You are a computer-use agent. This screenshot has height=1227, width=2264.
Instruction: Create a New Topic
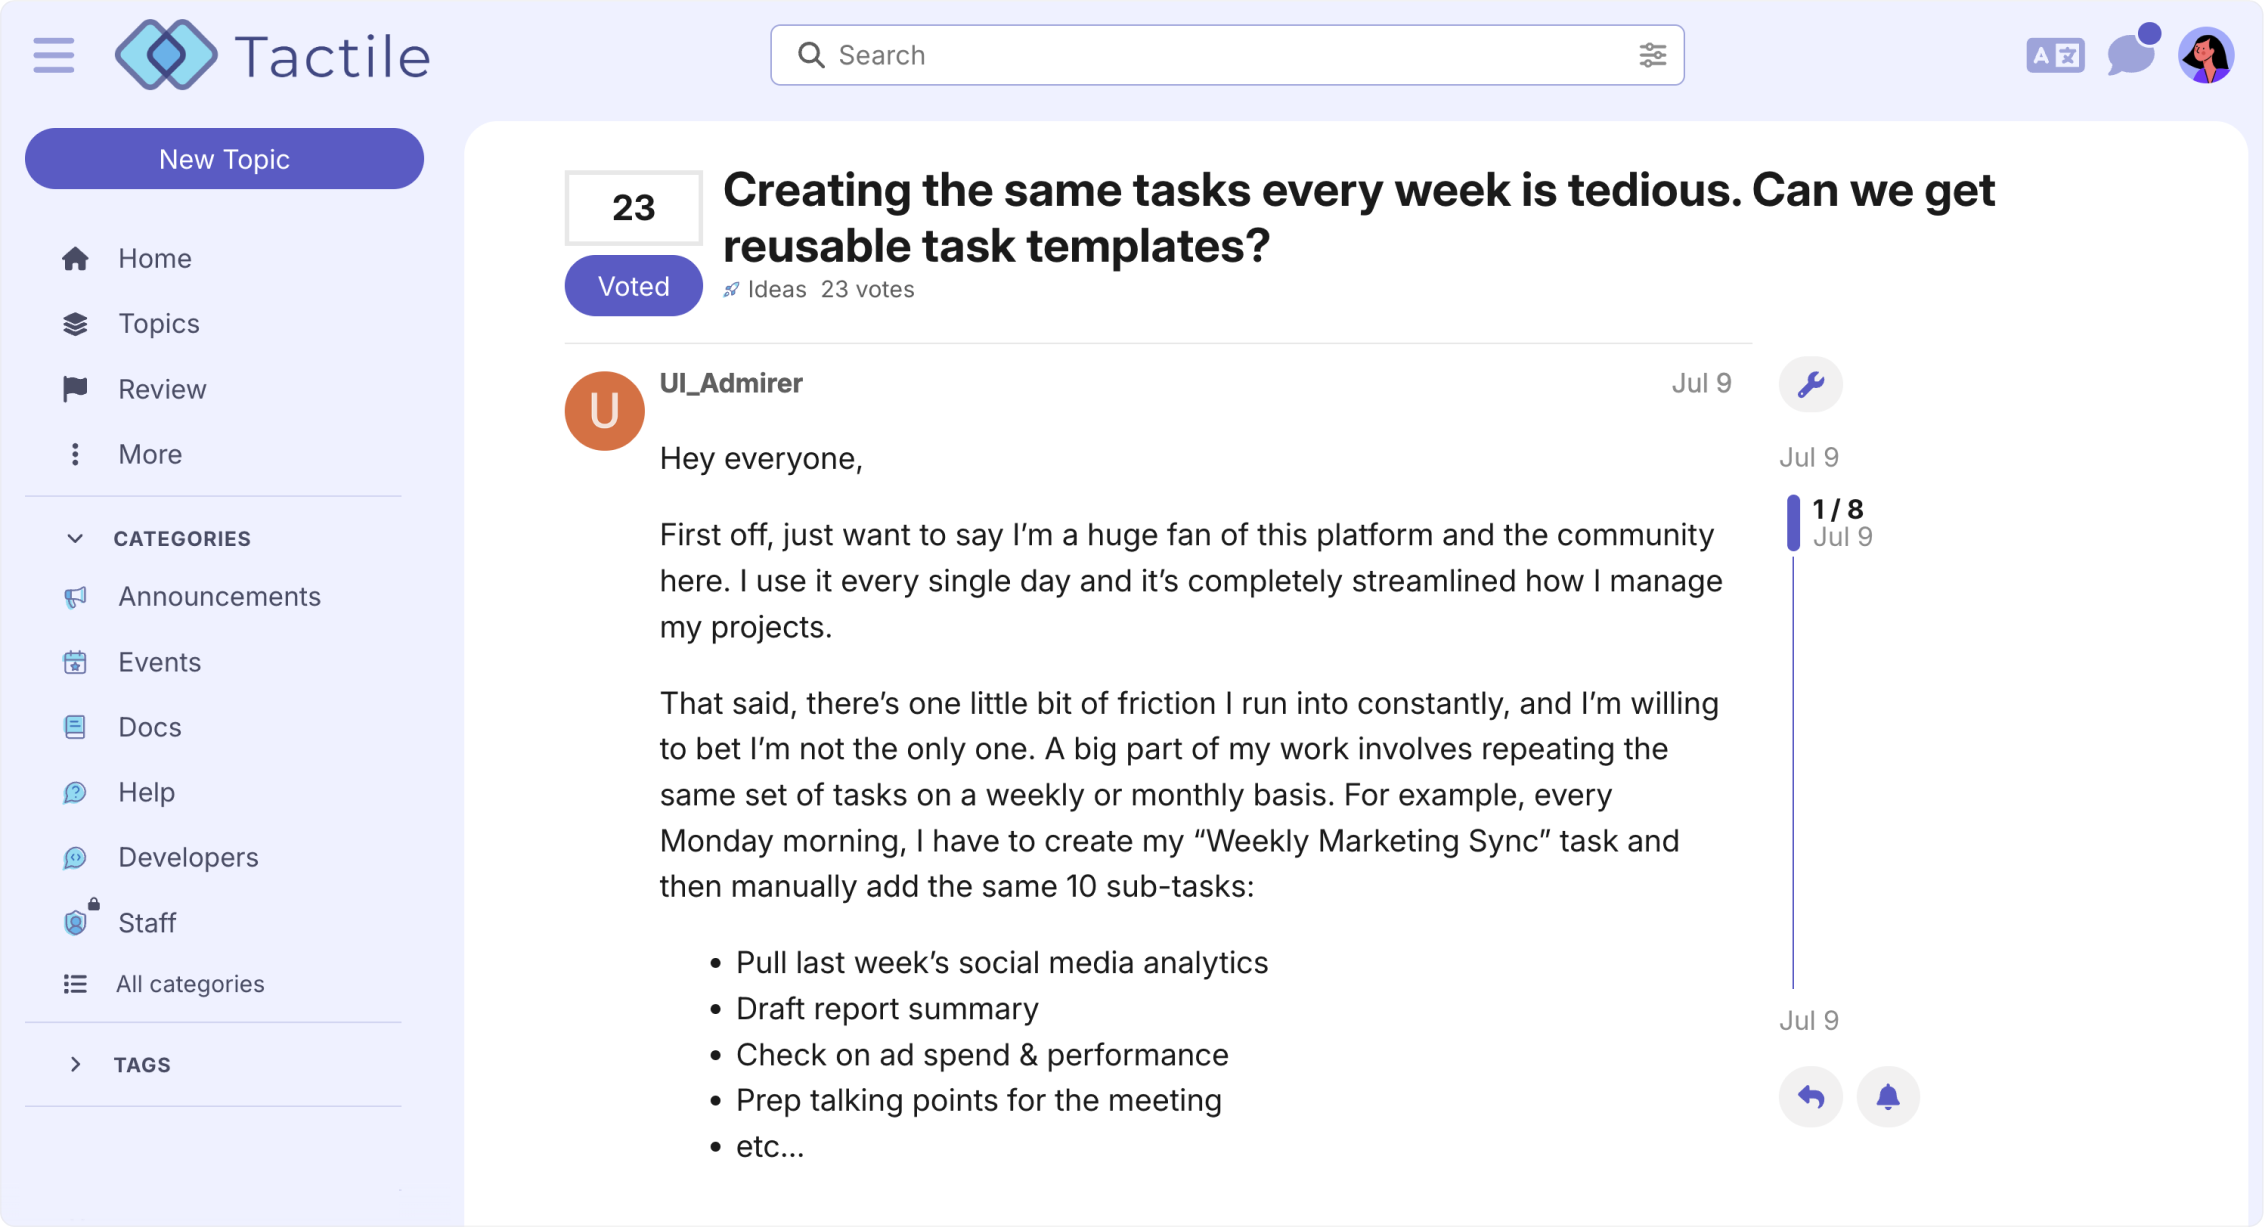224,158
